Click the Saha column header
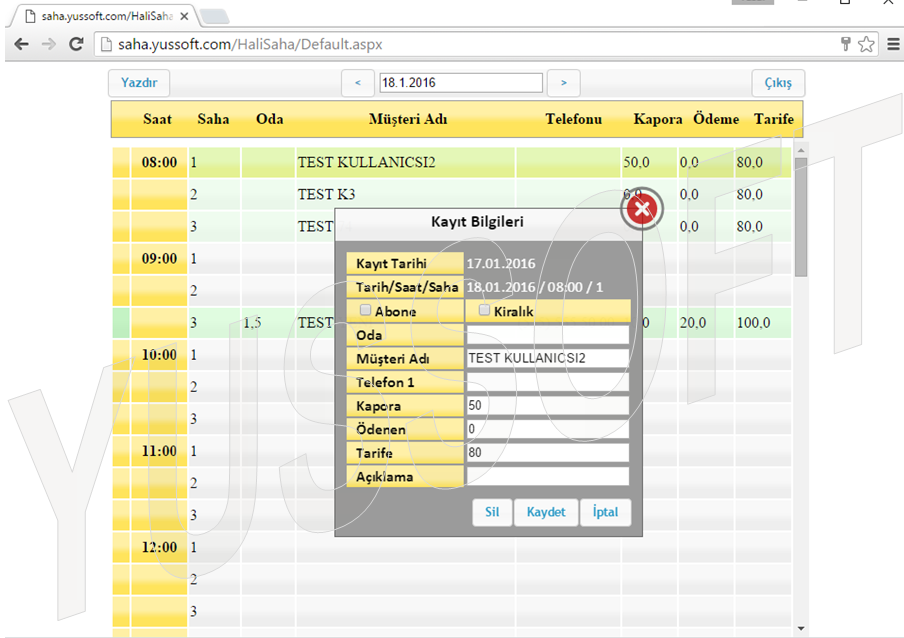Viewport: 904px width, 638px height. pyautogui.click(x=213, y=119)
